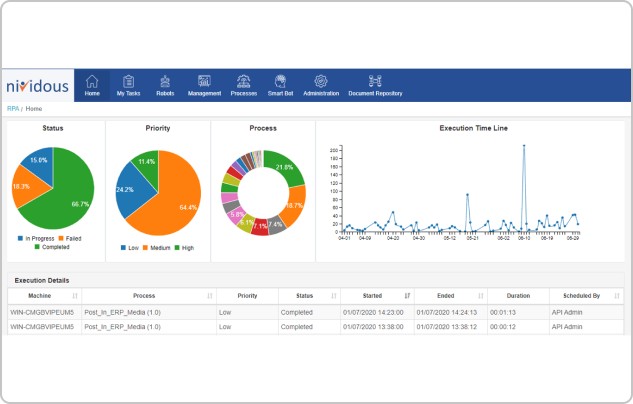Screen dimensions: 633x404
Task: Select the 11.4% High priority slice
Action: pos(148,163)
